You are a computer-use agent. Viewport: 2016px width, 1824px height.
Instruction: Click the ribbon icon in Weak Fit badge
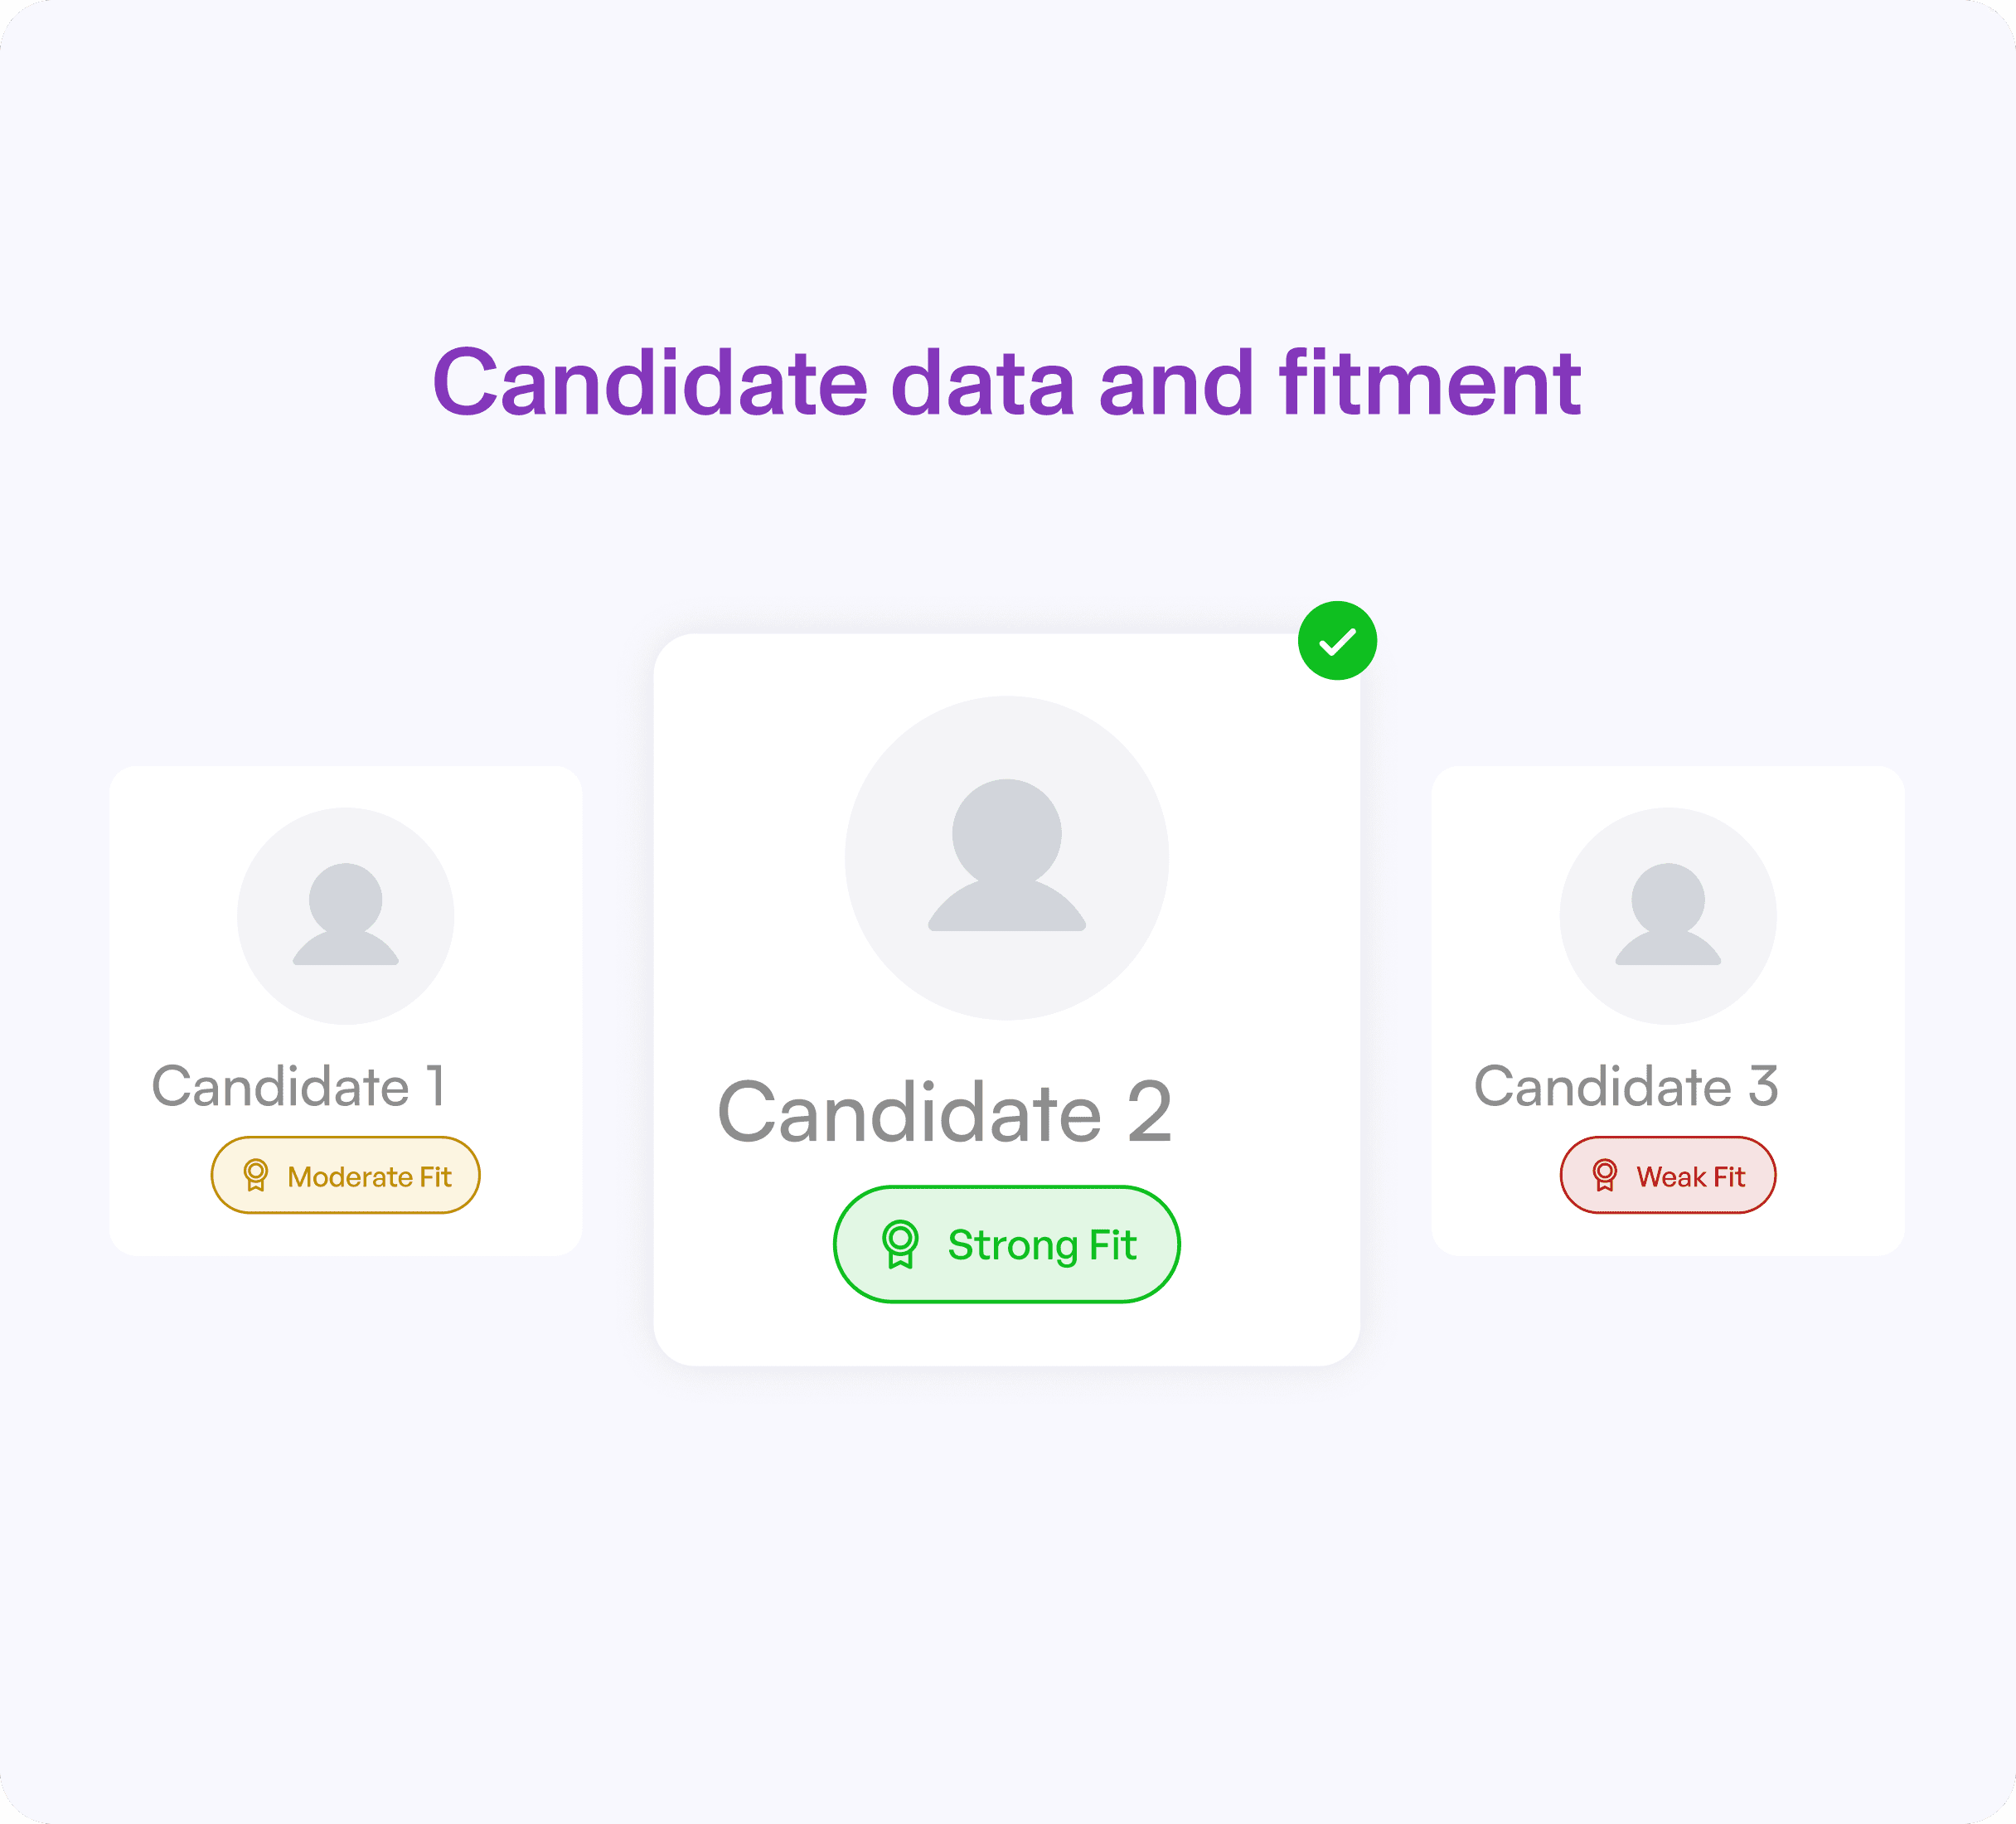1605,1175
